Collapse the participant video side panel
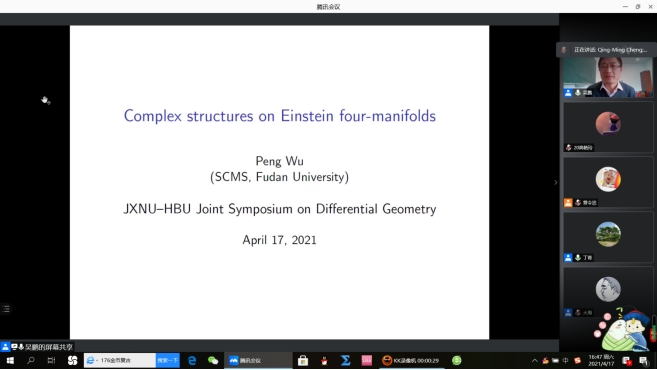 point(556,182)
